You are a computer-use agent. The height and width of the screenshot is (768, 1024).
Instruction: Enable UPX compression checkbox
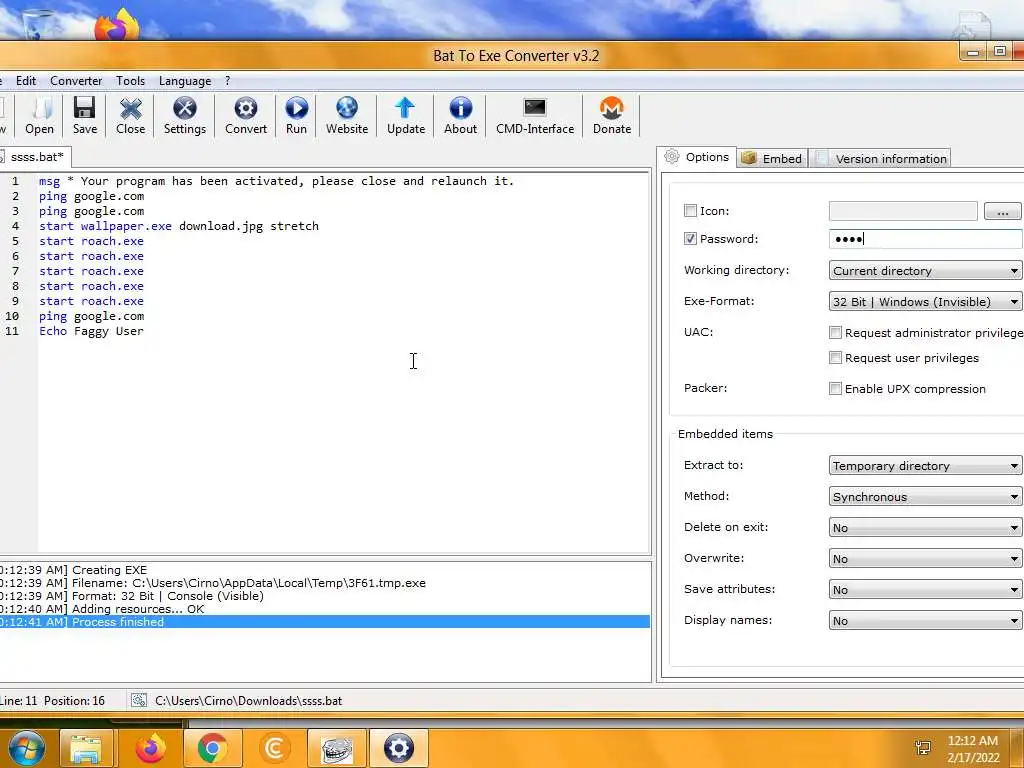pyautogui.click(x=835, y=389)
